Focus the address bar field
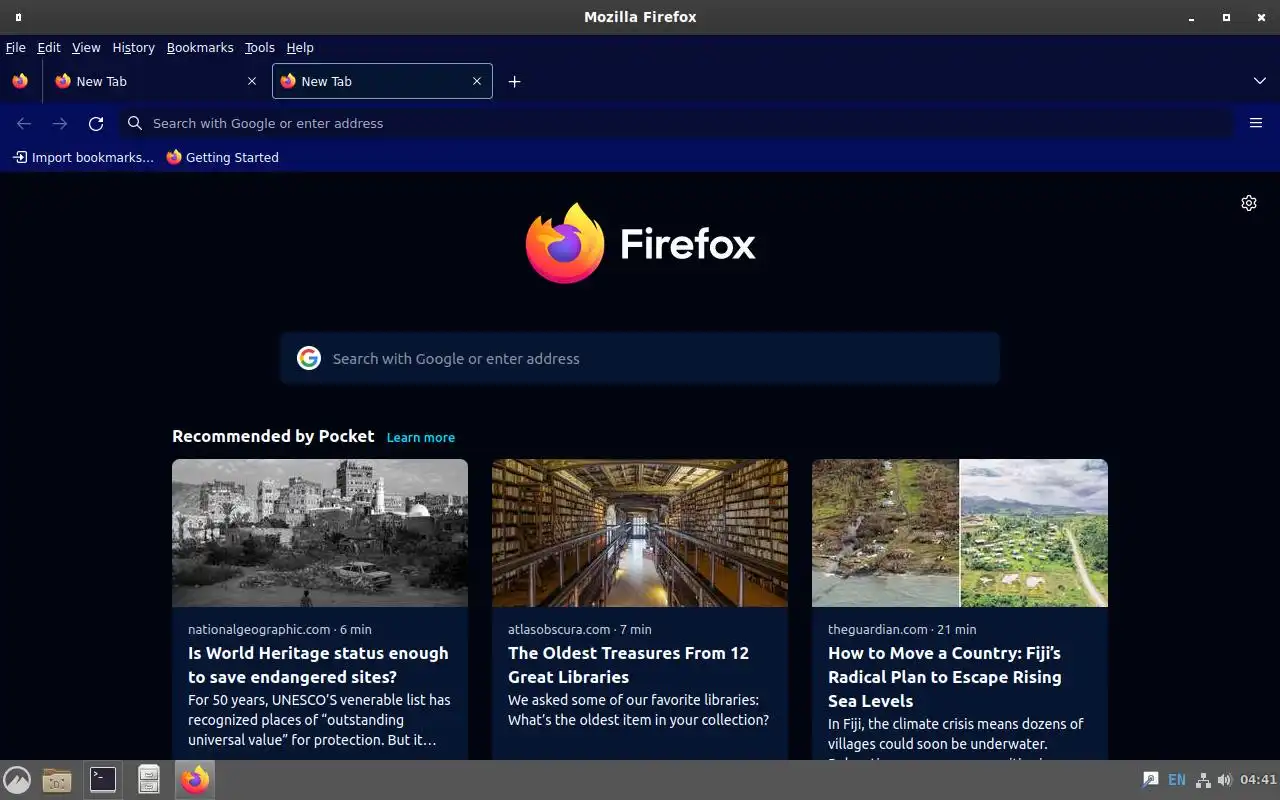This screenshot has width=1280, height=800. coord(677,123)
